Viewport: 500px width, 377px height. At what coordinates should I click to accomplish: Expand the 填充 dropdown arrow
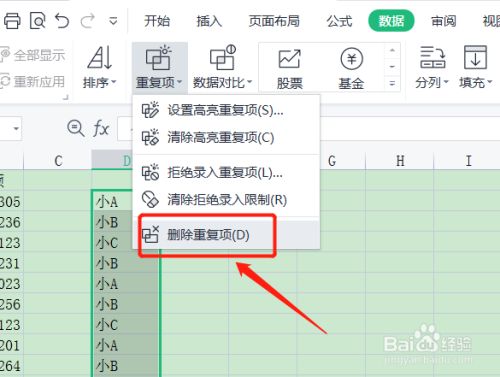click(x=489, y=82)
